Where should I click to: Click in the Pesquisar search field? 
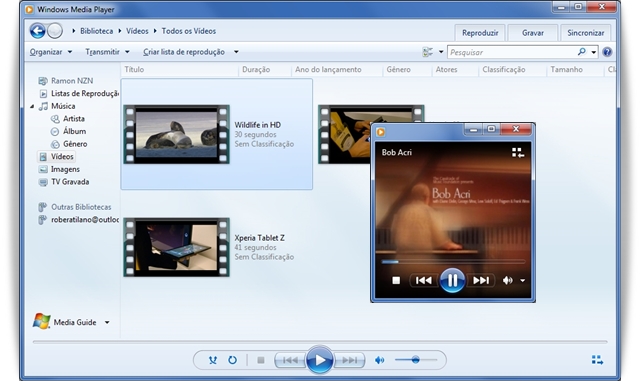point(512,52)
